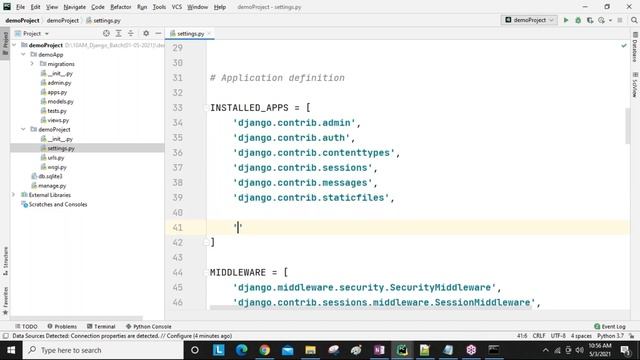Click the Windows search box
Screen dimensions: 640x360
[103, 350]
